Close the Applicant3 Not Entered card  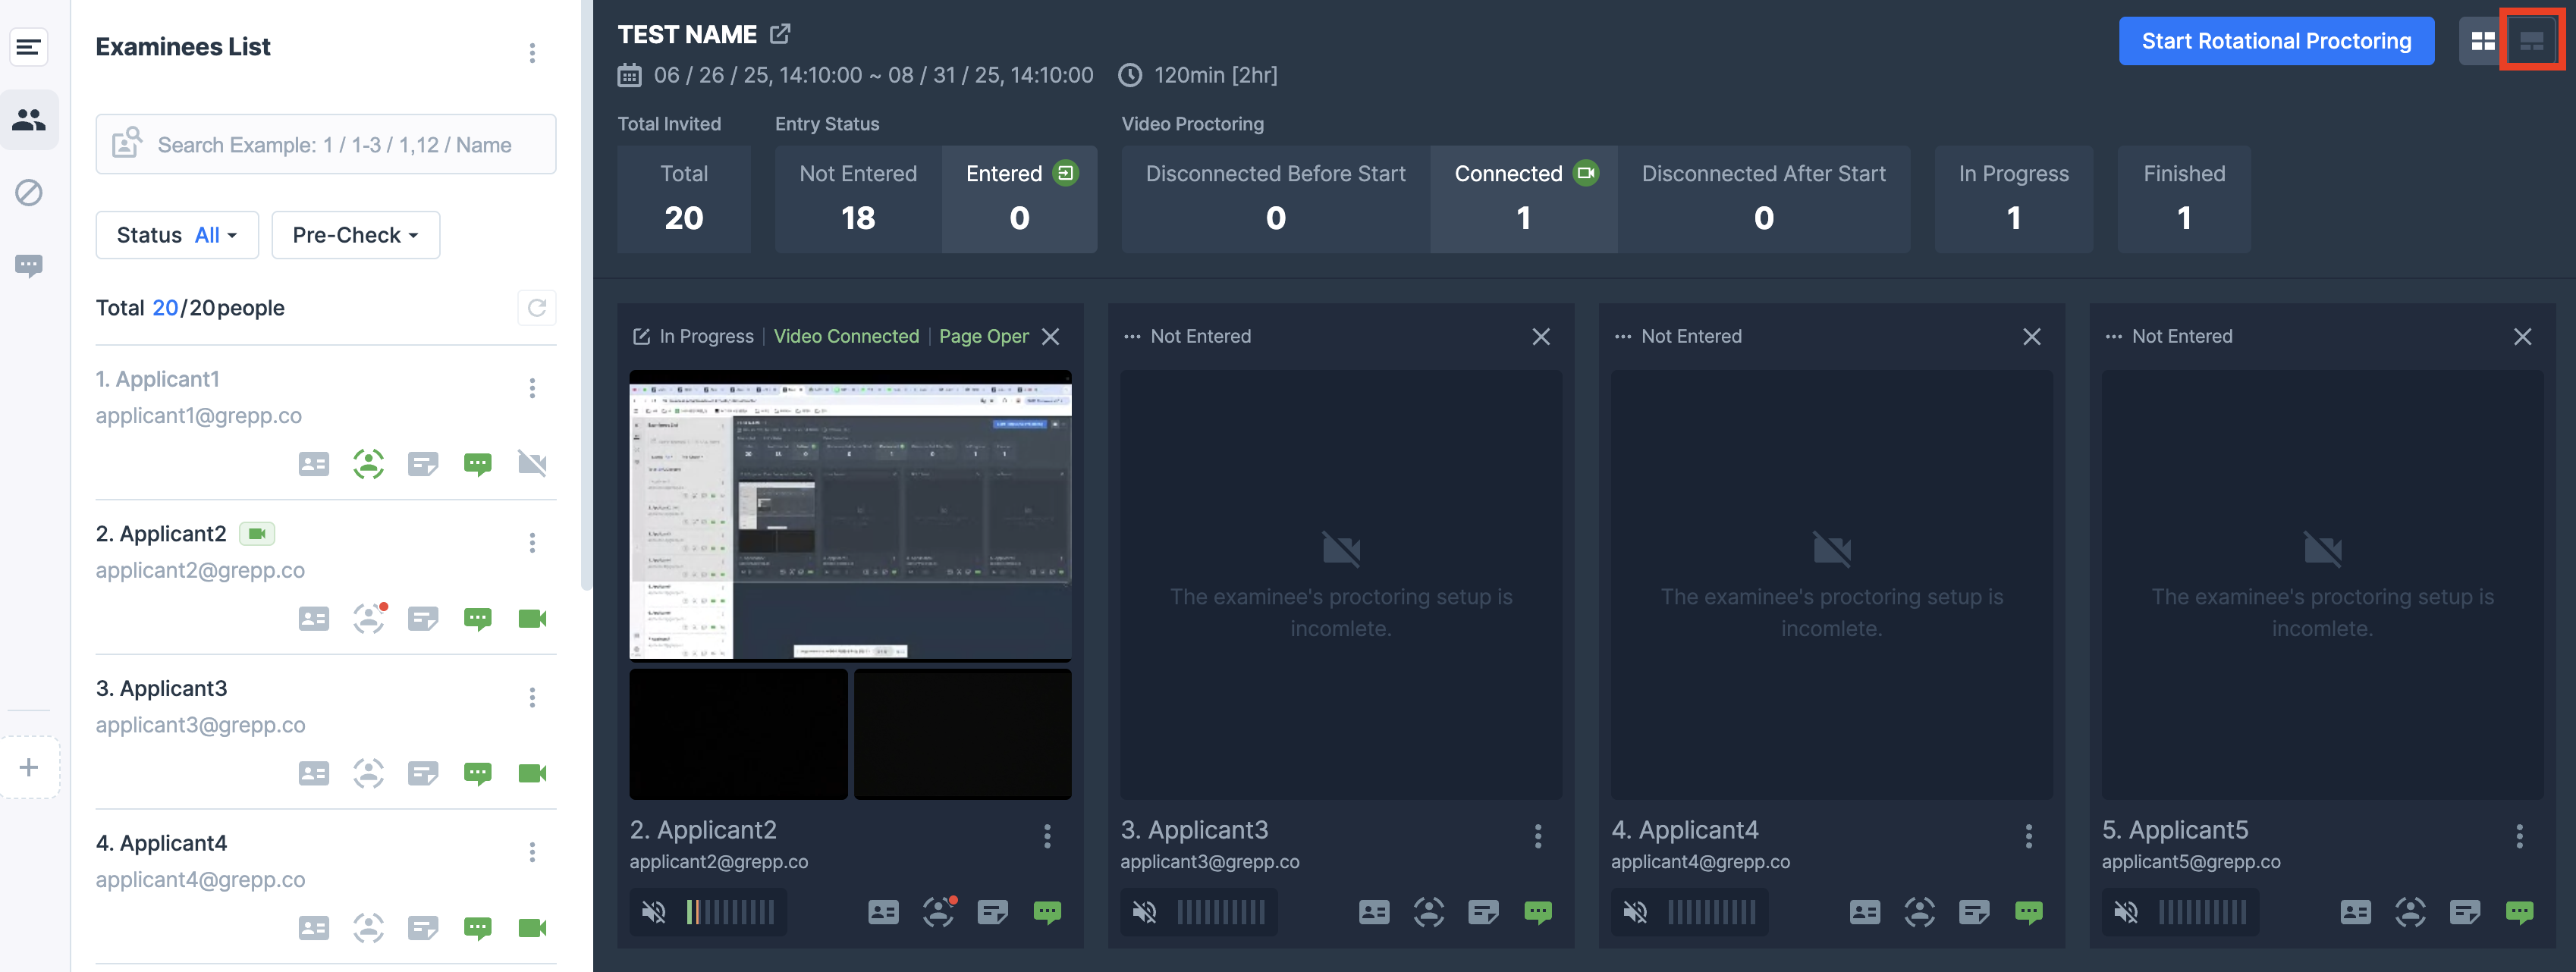pos(1540,337)
